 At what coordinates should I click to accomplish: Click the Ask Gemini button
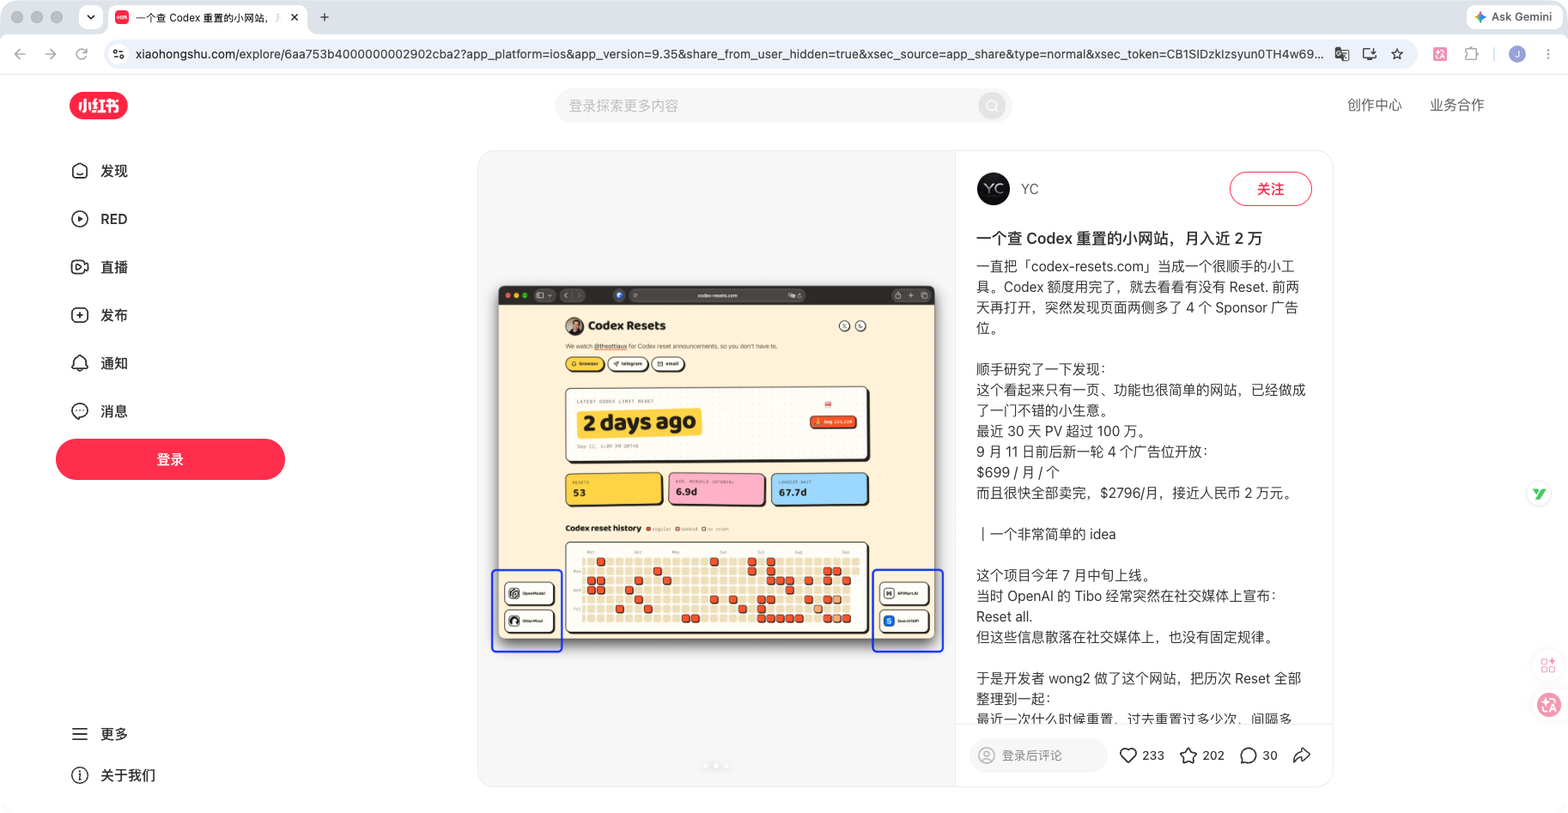coord(1513,17)
